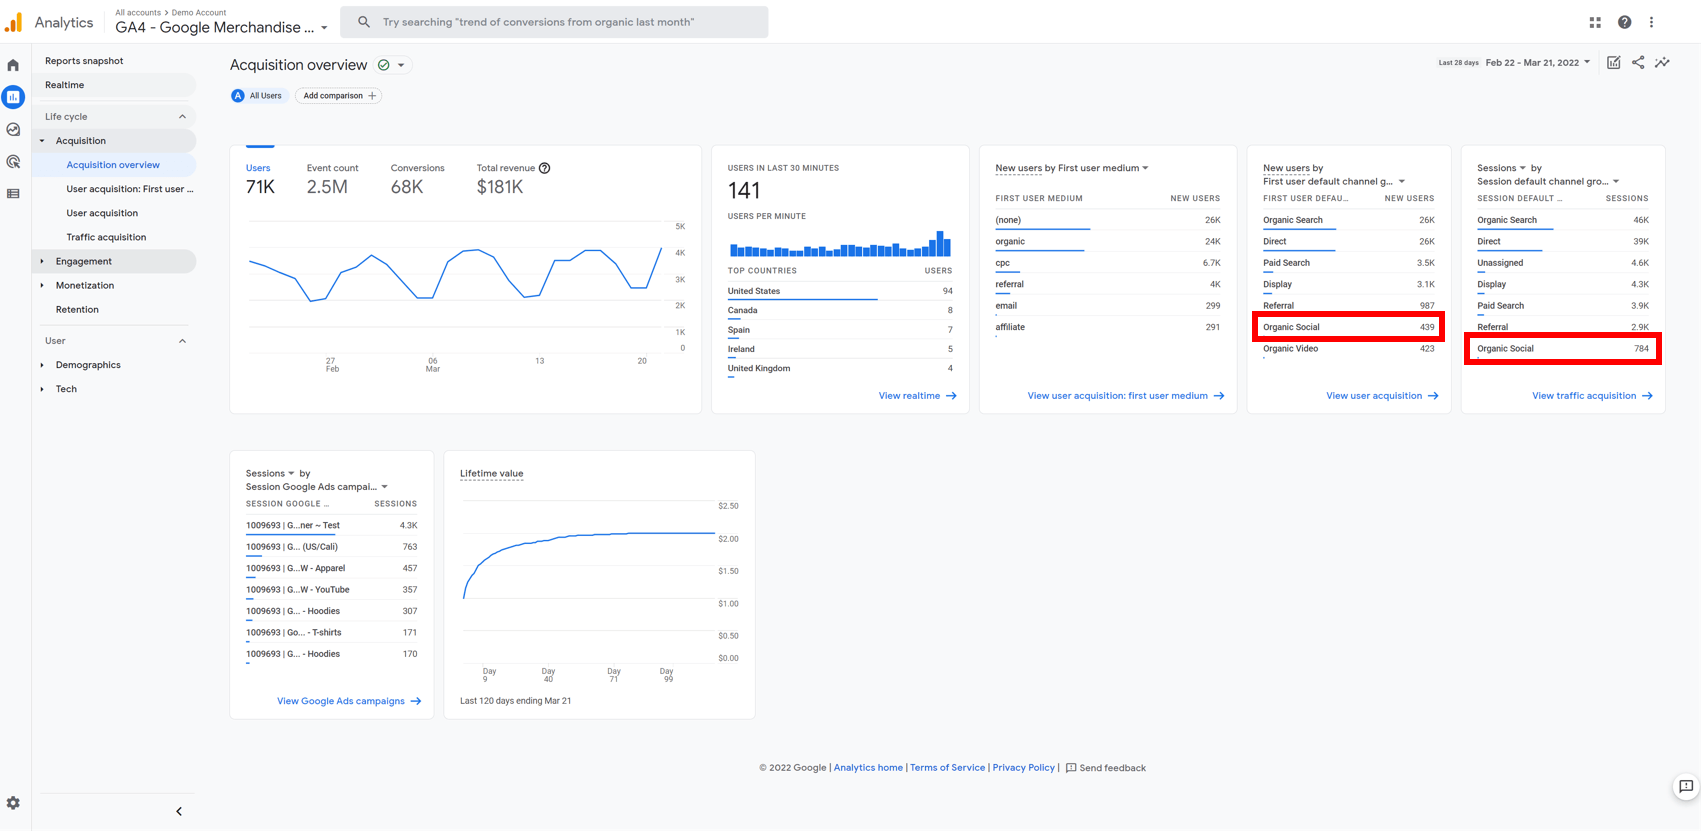Image resolution: width=1707 pixels, height=833 pixels.
Task: Open the Explore icon in left rail
Action: (13, 129)
